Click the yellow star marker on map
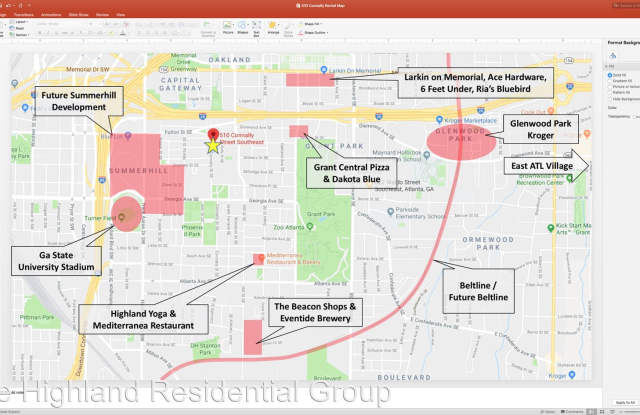Screen dimensions: 640x415 point(213,146)
